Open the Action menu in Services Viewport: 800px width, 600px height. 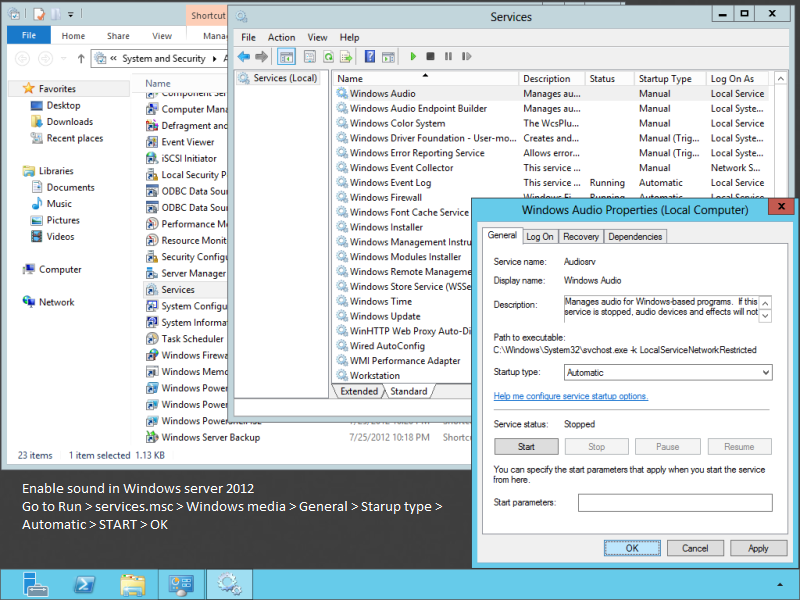point(281,37)
